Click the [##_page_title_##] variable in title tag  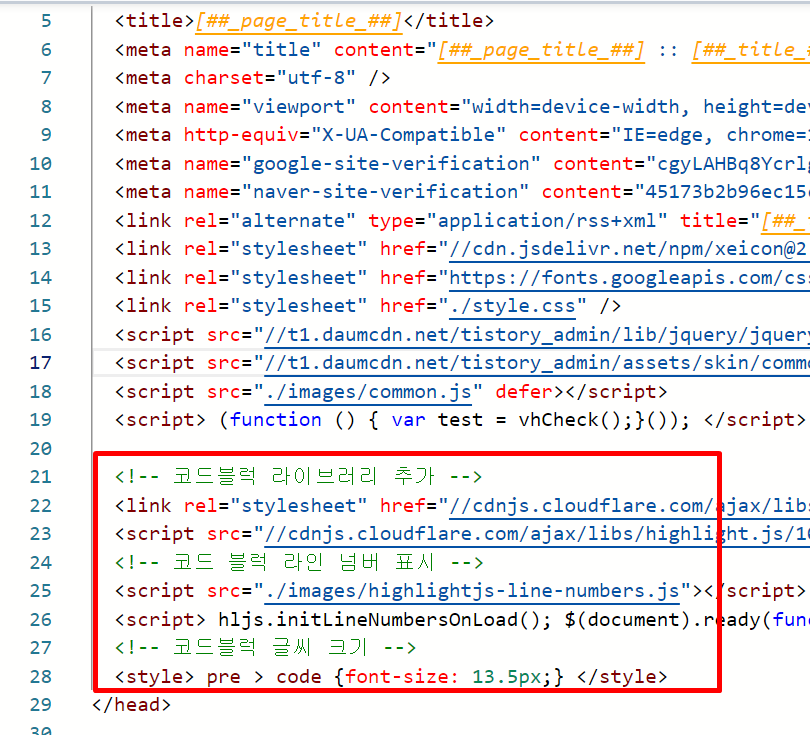[299, 21]
